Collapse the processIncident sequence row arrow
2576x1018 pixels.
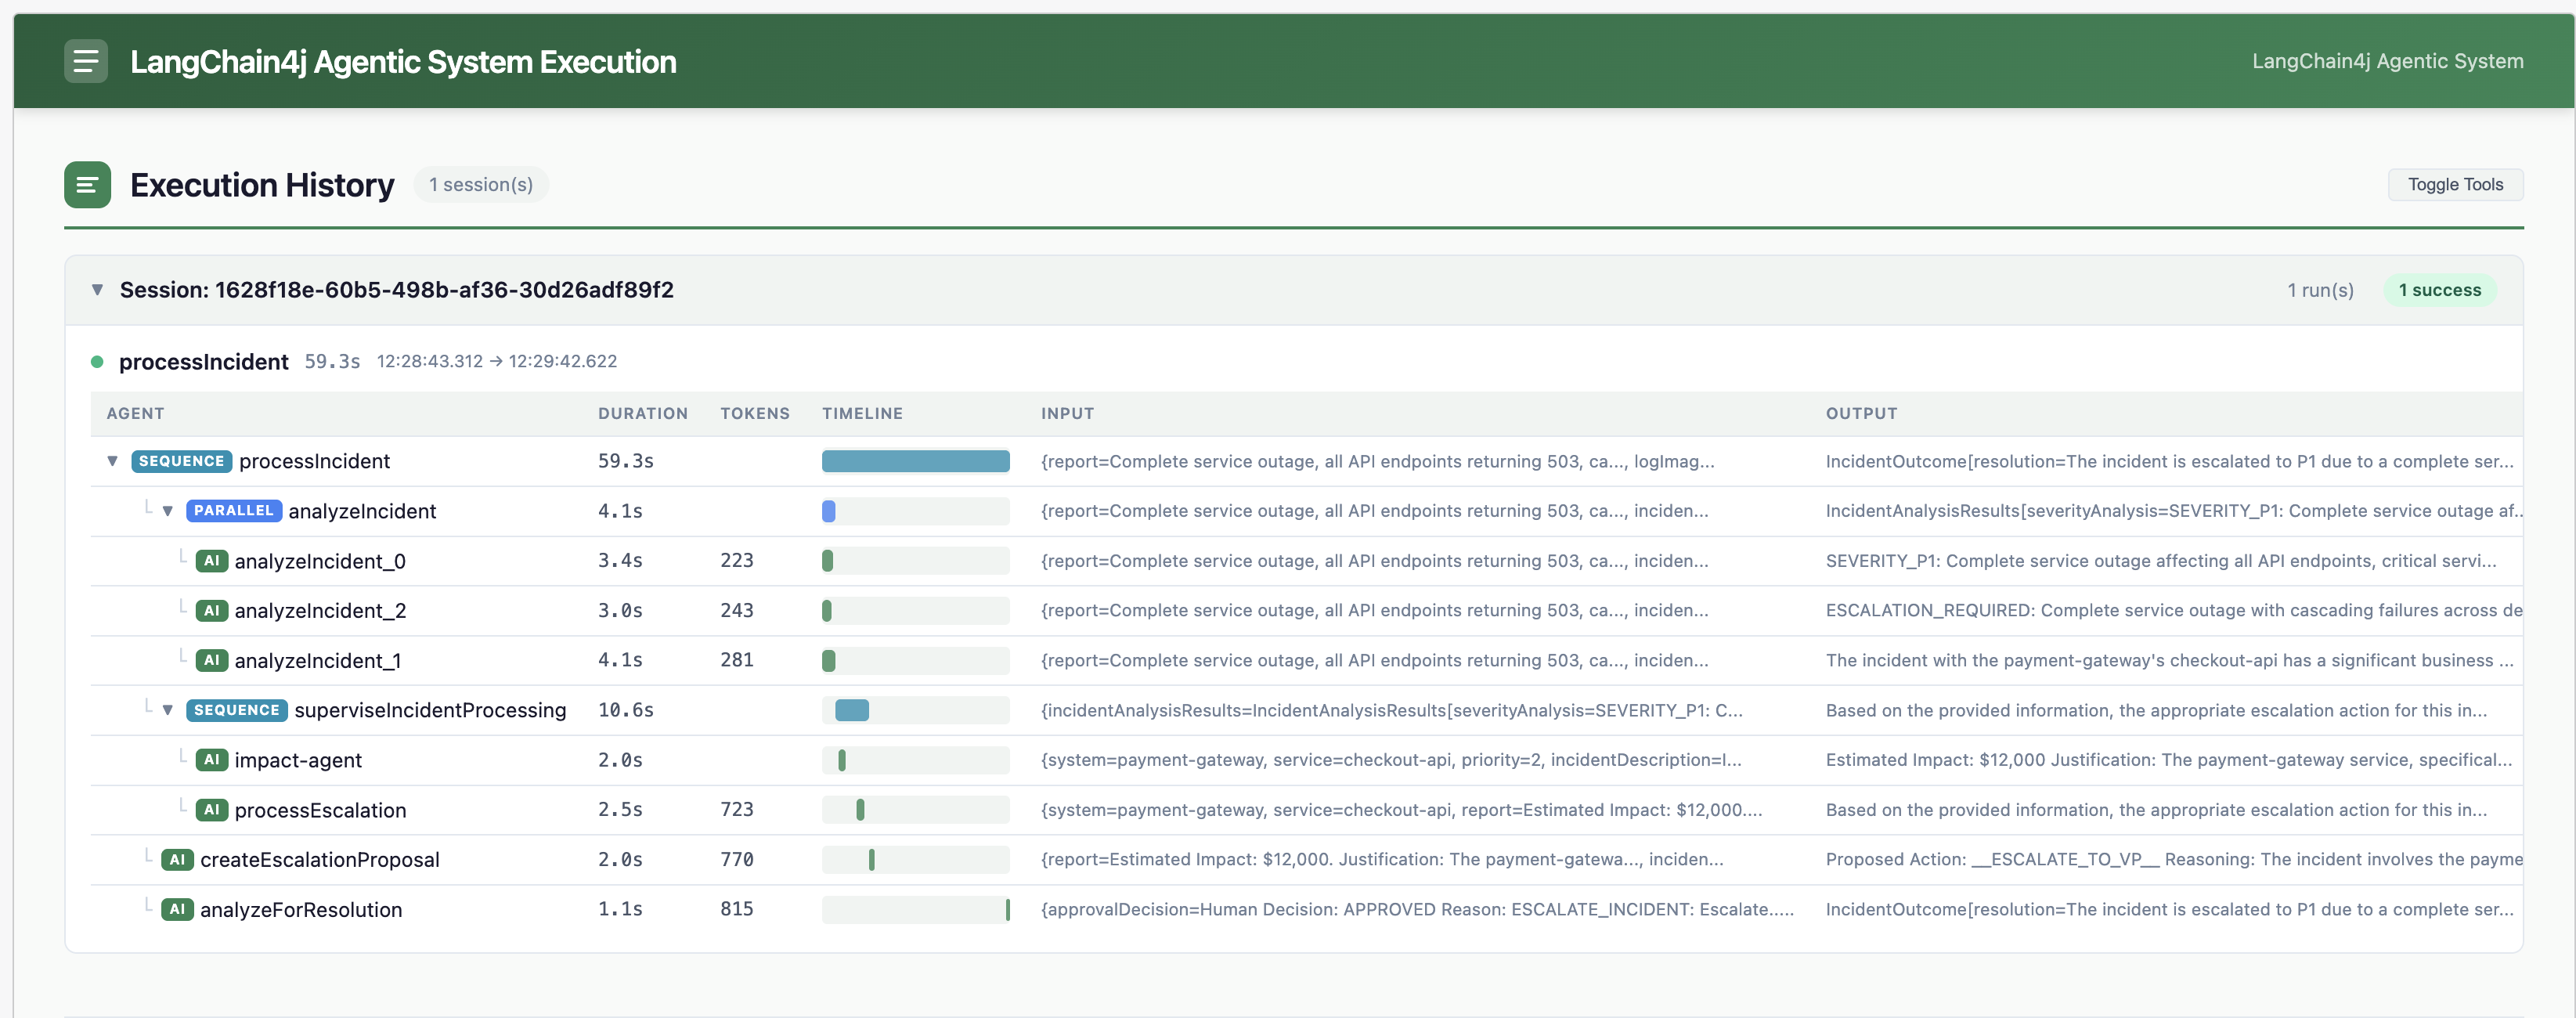pos(112,461)
